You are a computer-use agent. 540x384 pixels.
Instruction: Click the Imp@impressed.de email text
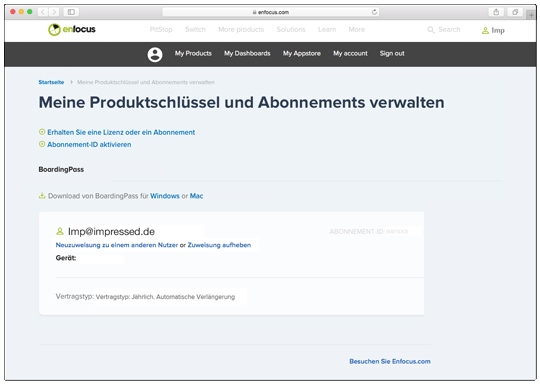click(111, 231)
